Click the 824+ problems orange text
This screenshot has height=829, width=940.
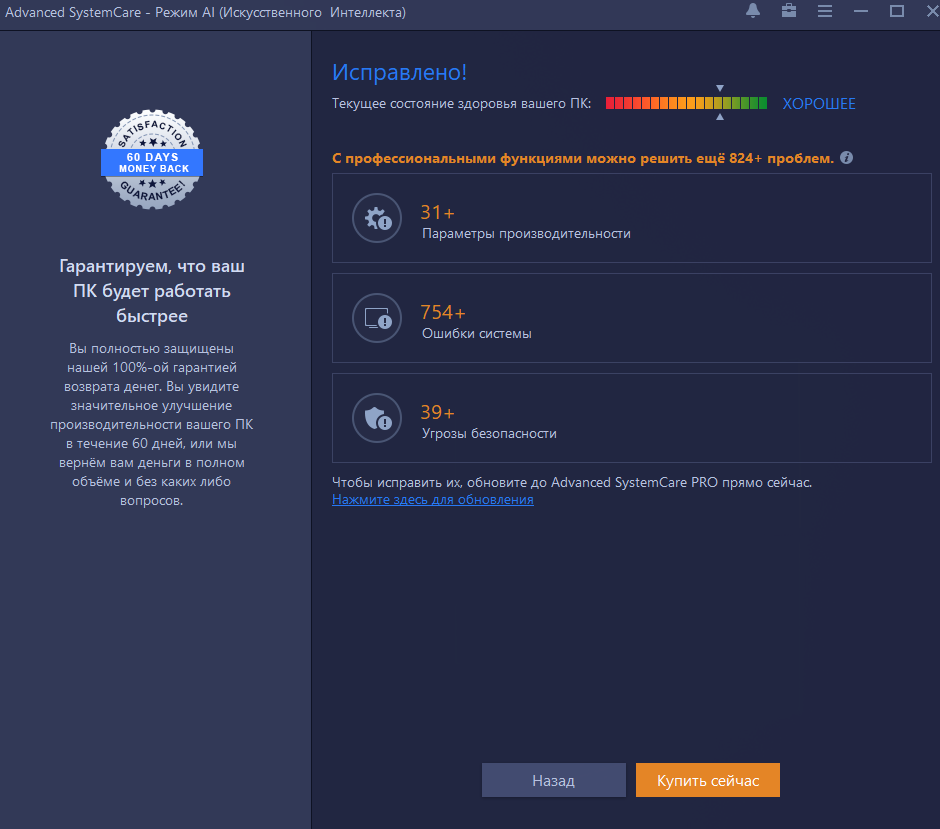coord(583,159)
